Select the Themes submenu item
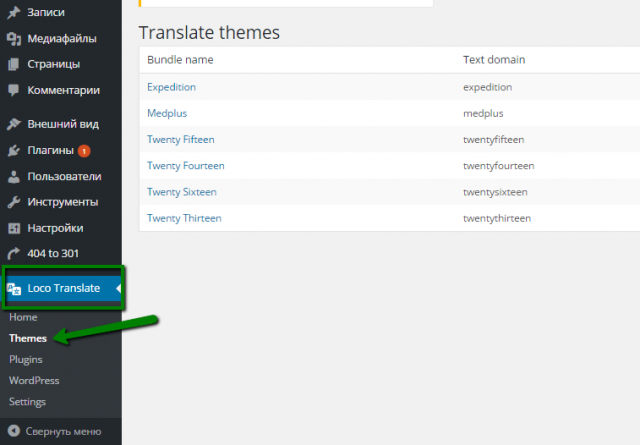The height and width of the screenshot is (445, 640). 27,339
